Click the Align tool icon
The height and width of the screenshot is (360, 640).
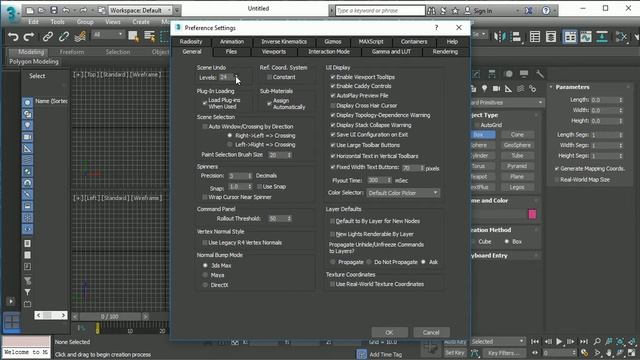516,37
